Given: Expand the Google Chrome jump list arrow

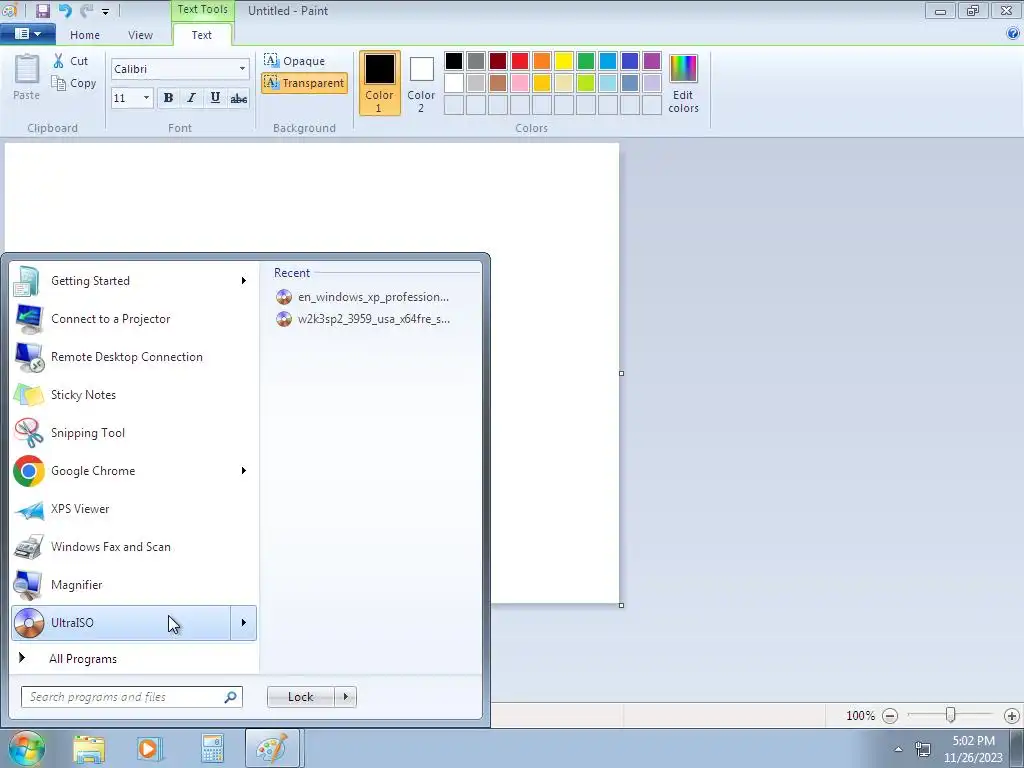Looking at the screenshot, I should pos(244,471).
